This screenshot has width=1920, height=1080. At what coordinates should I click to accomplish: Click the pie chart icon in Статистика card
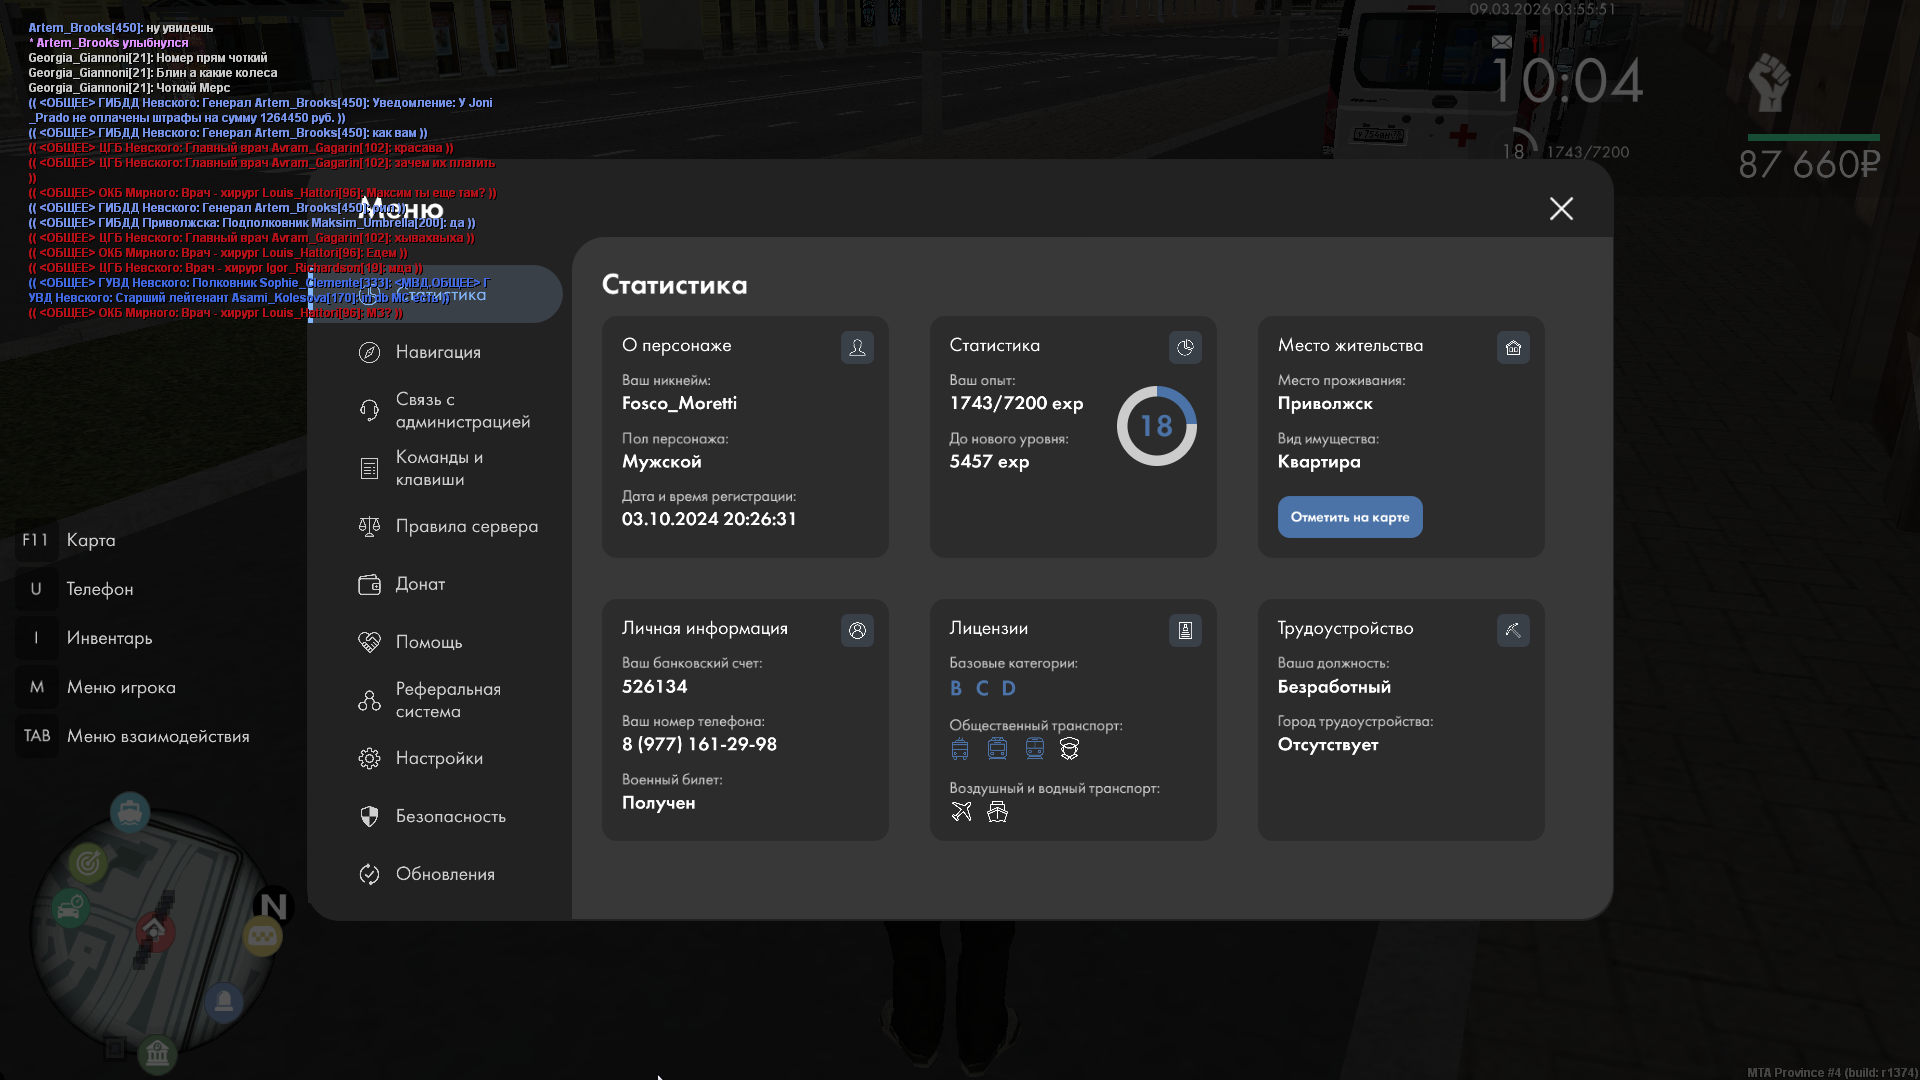[1185, 347]
